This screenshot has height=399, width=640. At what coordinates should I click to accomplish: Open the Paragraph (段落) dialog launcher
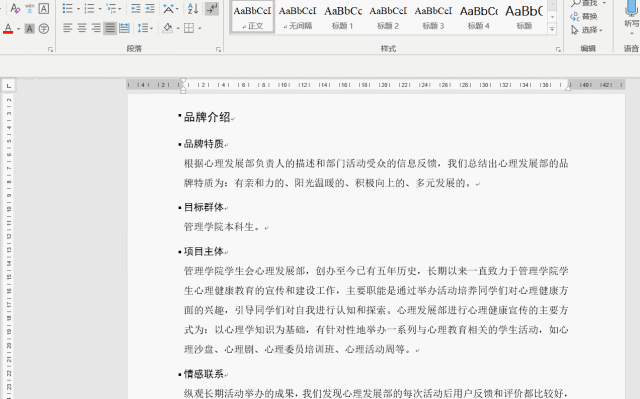tap(218, 49)
